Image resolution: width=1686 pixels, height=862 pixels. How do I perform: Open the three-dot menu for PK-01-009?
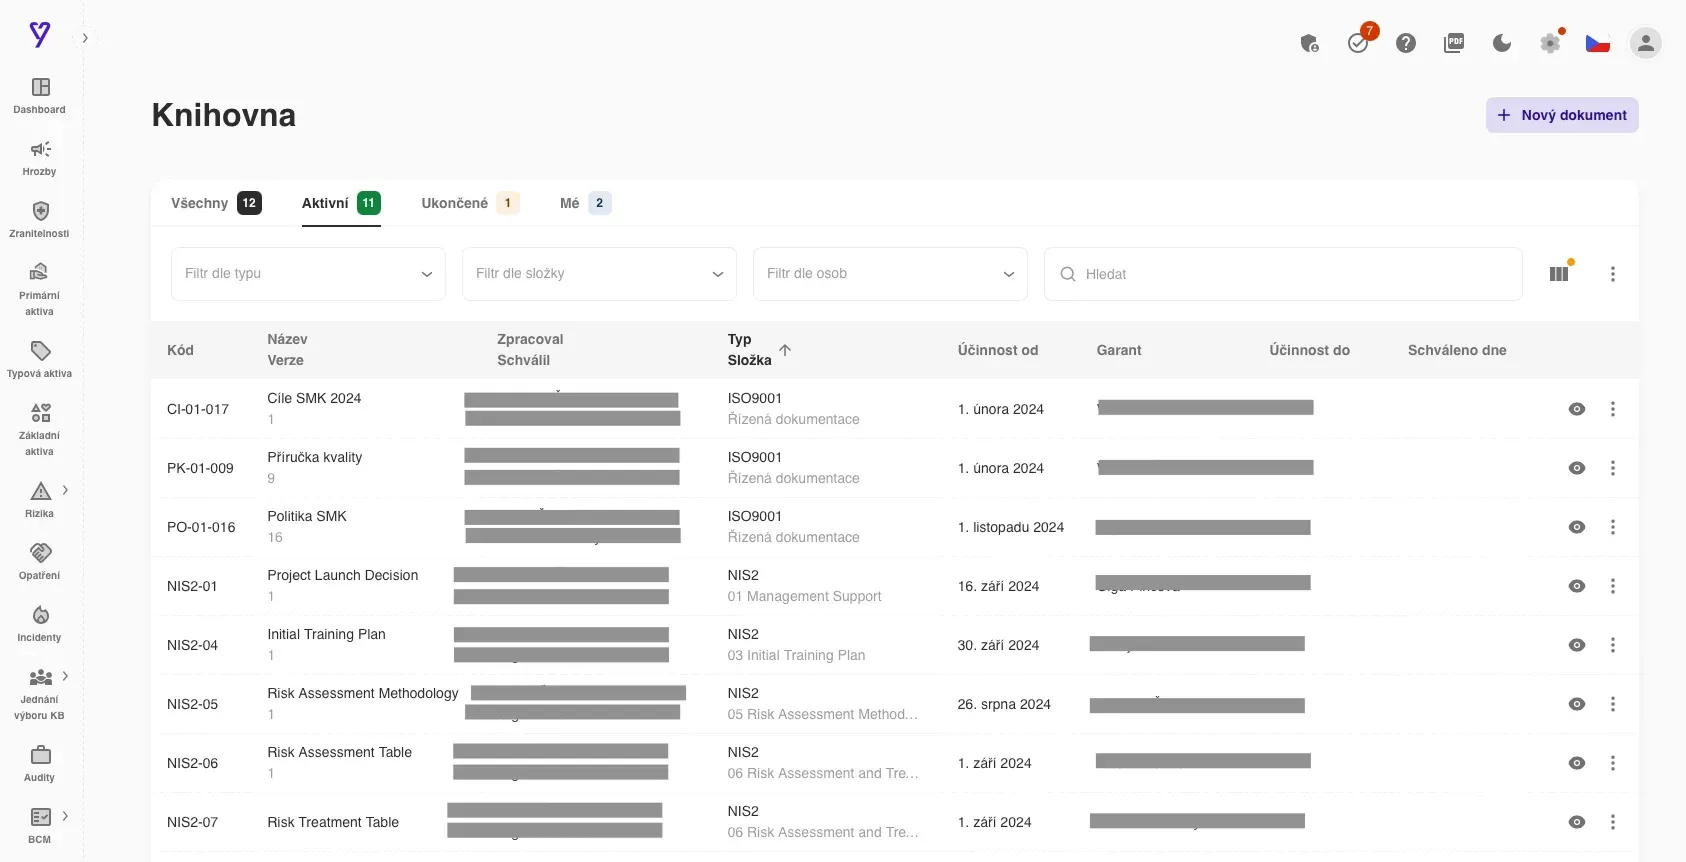point(1613,468)
